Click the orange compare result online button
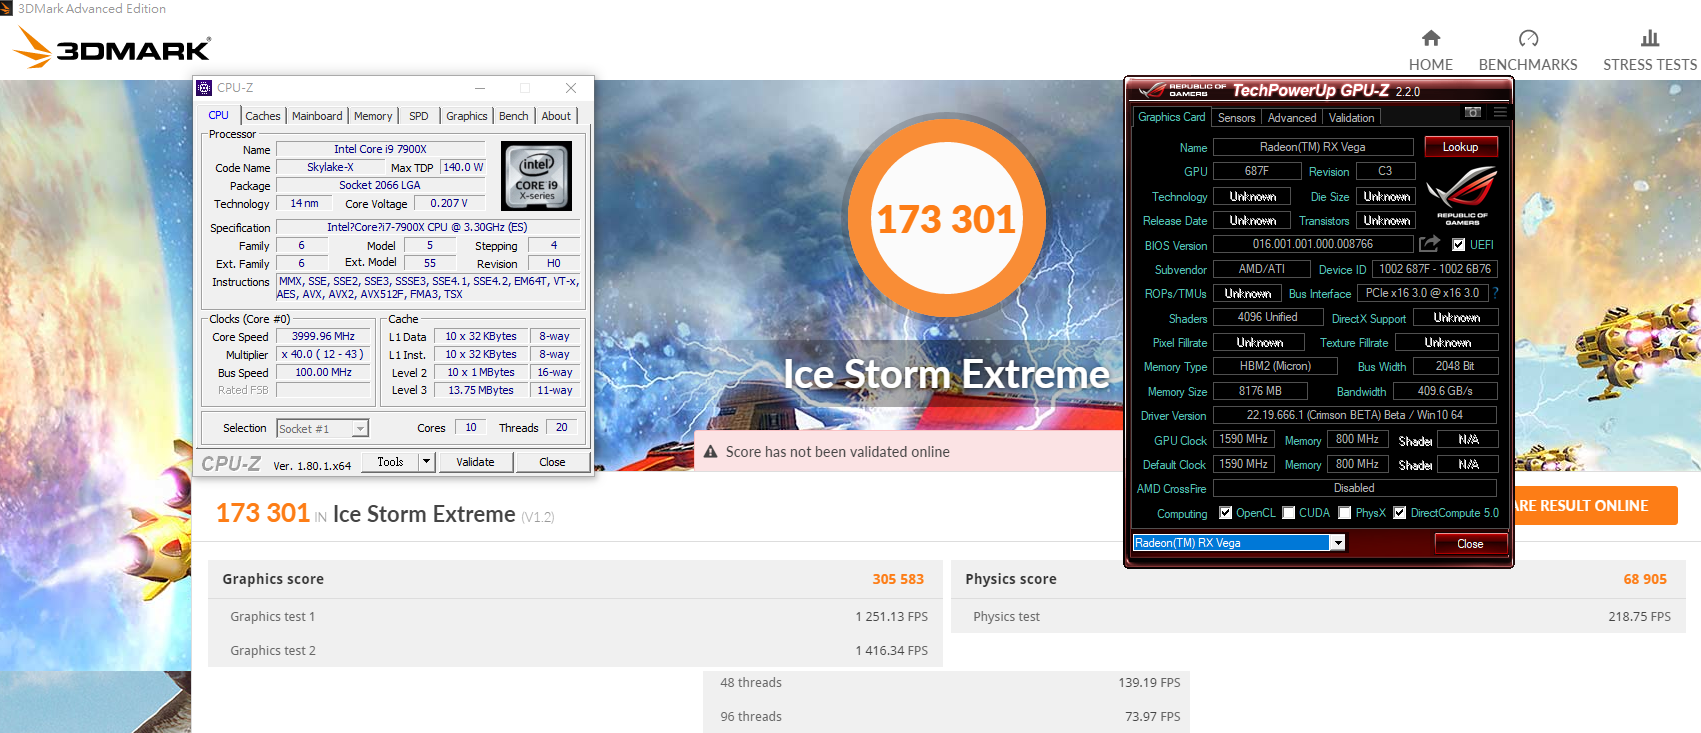1701x733 pixels. 1596,506
